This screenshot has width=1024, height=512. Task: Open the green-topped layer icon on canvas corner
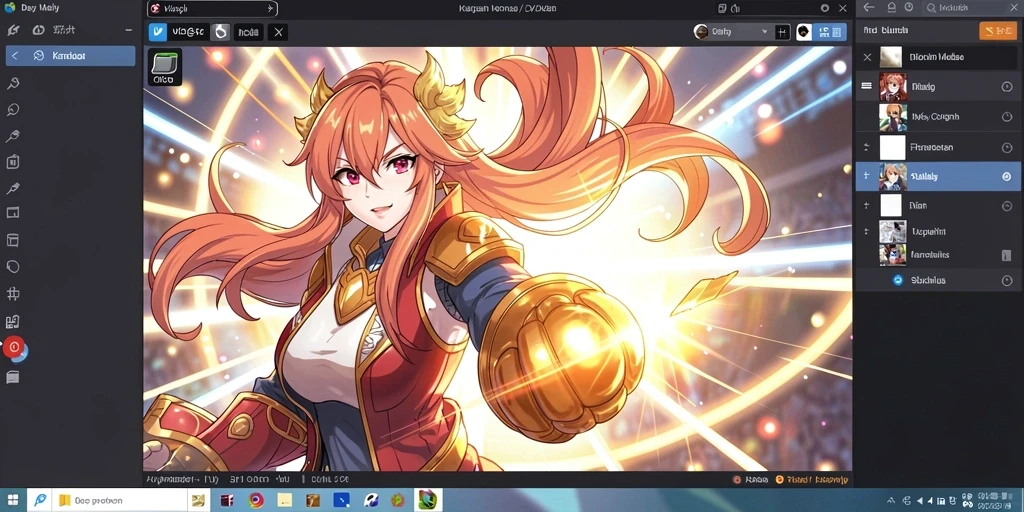tap(163, 67)
